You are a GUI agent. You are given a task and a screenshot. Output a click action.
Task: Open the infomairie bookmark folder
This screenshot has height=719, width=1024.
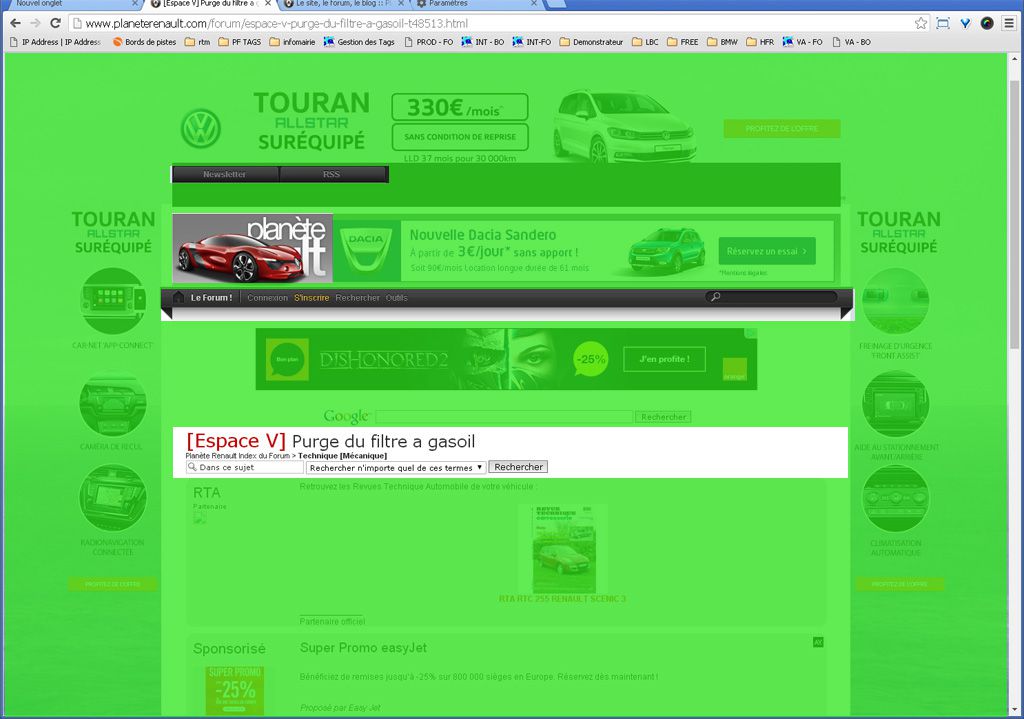[293, 42]
